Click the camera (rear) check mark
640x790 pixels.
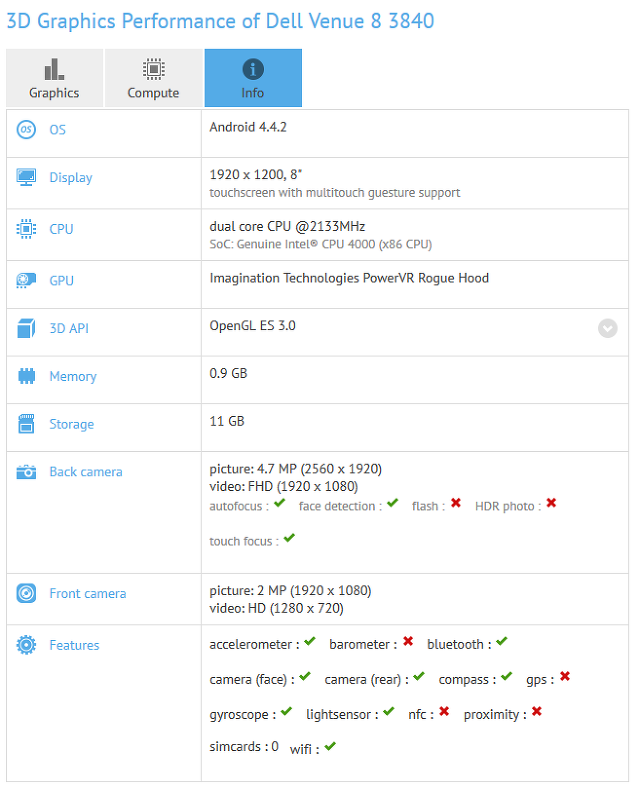(419, 676)
